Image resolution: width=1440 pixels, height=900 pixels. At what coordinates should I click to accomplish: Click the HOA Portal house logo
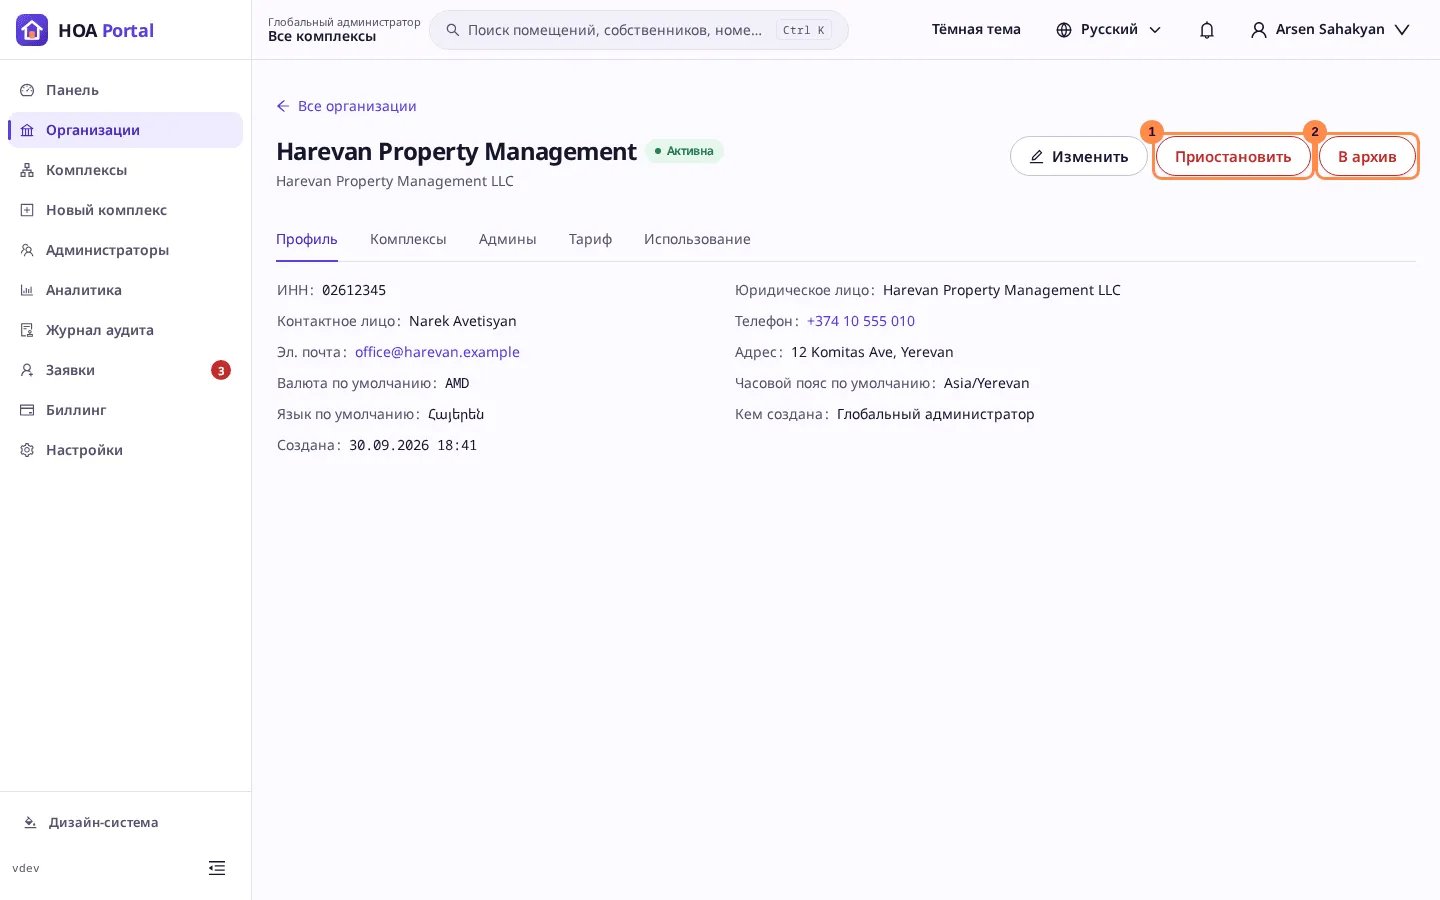click(x=32, y=30)
